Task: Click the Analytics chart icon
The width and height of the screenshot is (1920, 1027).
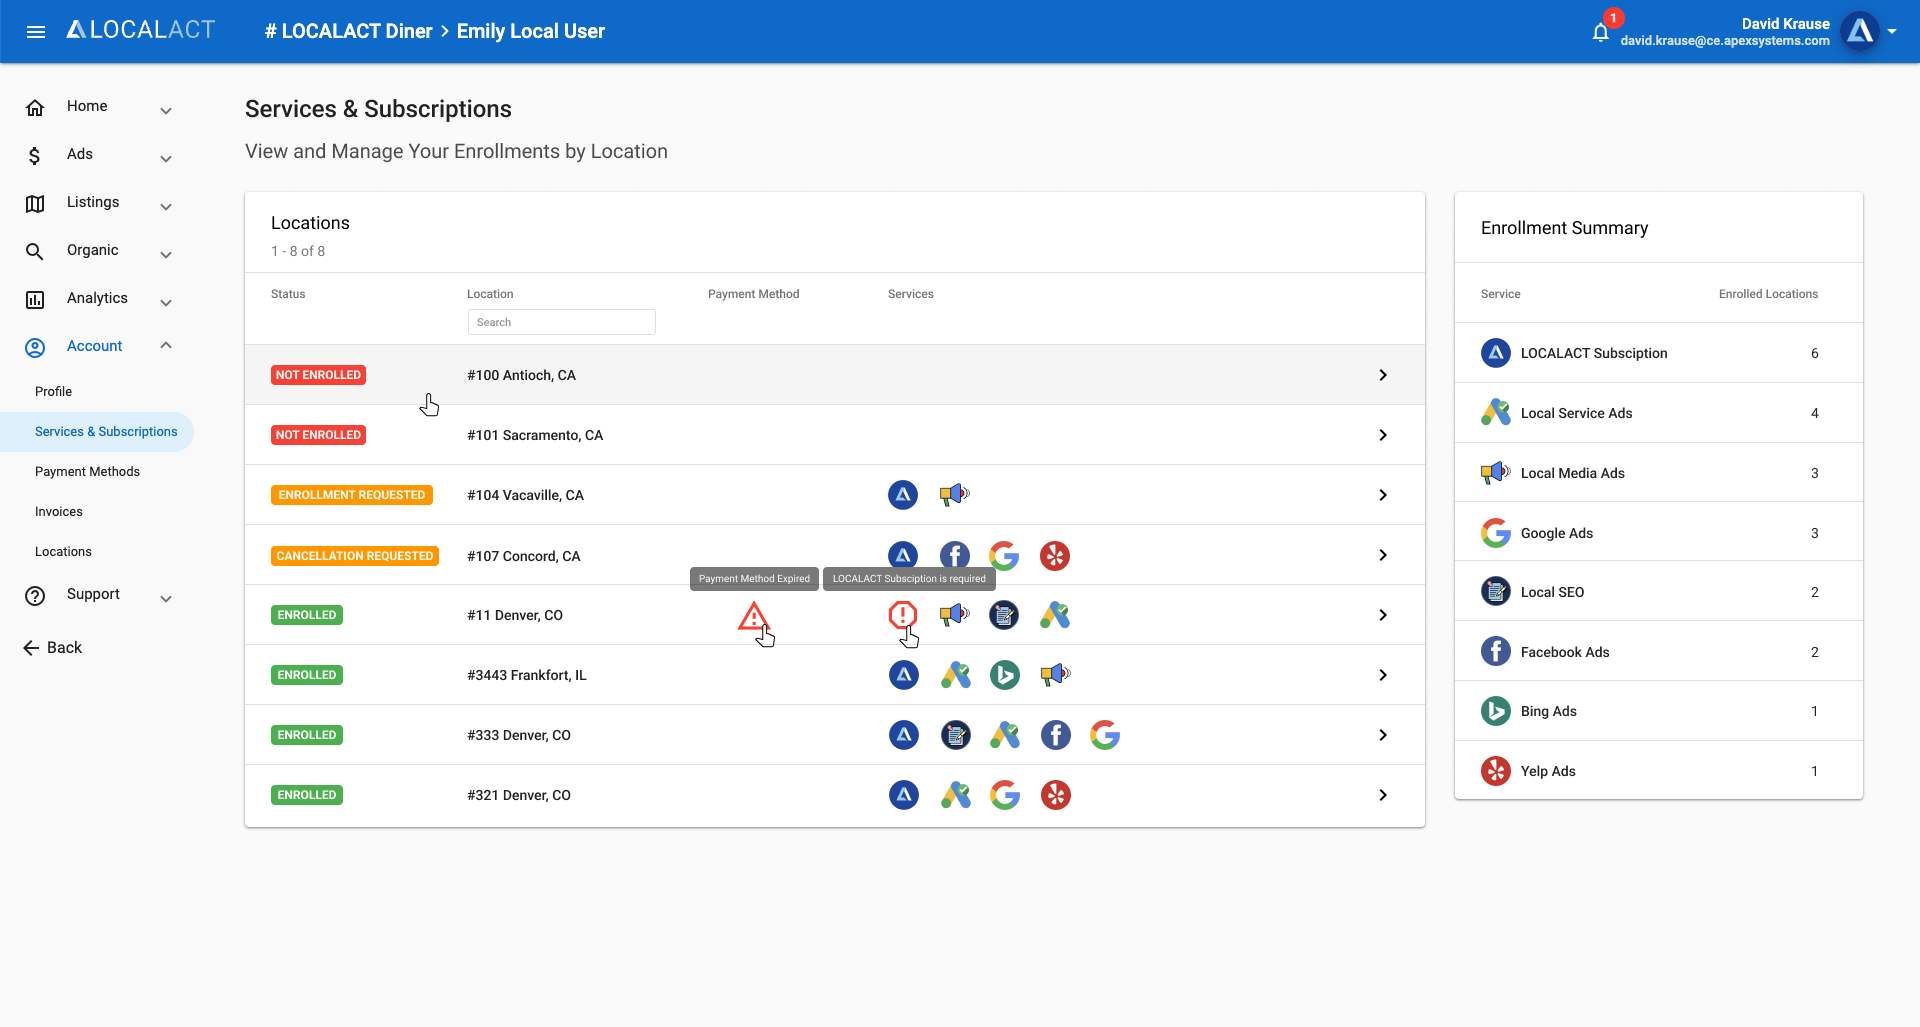Action: [35, 299]
